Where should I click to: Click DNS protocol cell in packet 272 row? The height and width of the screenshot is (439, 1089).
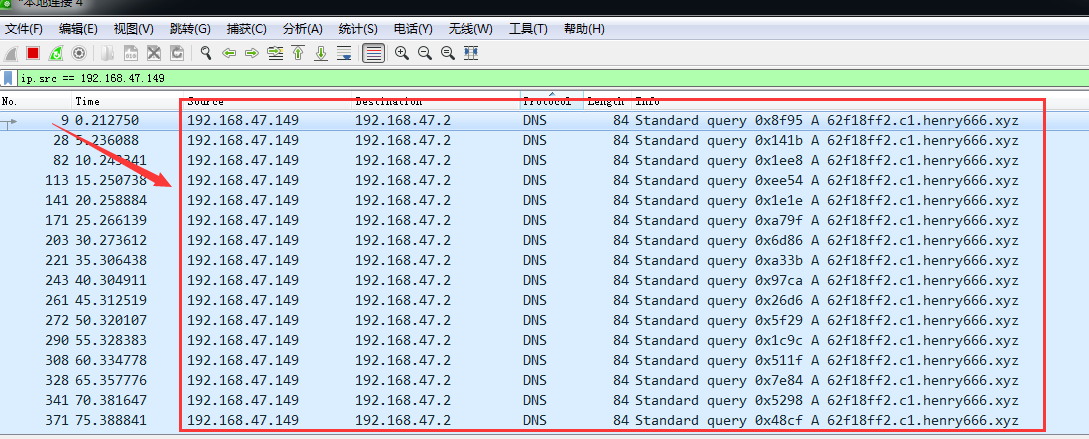535,321
